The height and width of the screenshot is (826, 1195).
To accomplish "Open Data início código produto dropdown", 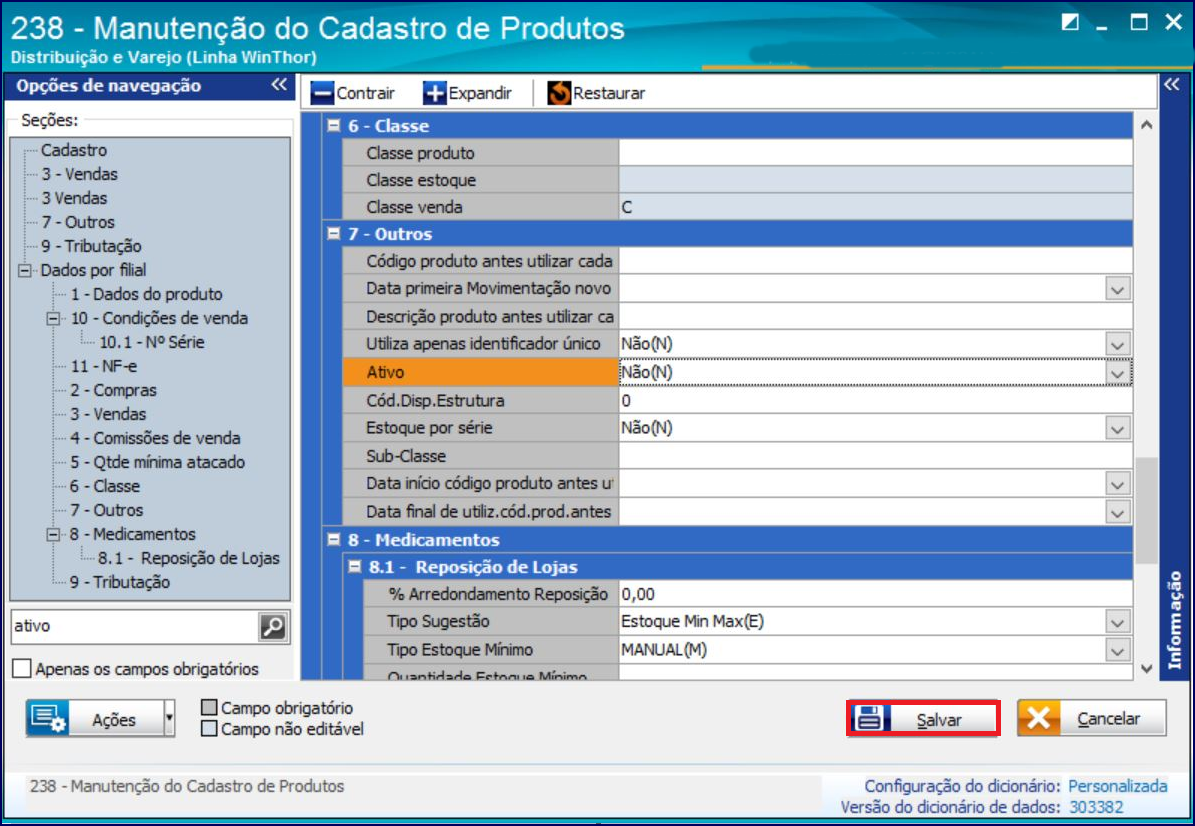I will point(1117,484).
